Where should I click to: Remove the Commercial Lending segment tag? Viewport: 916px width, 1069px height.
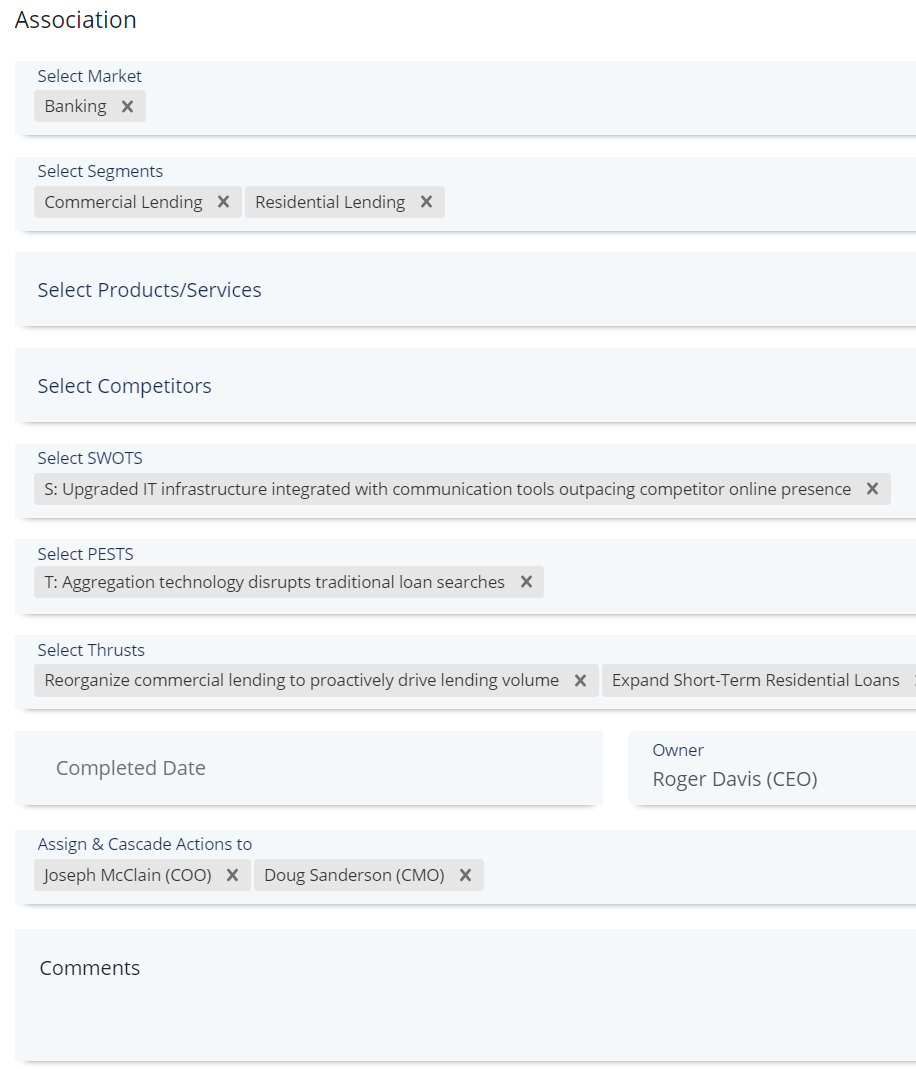(223, 202)
